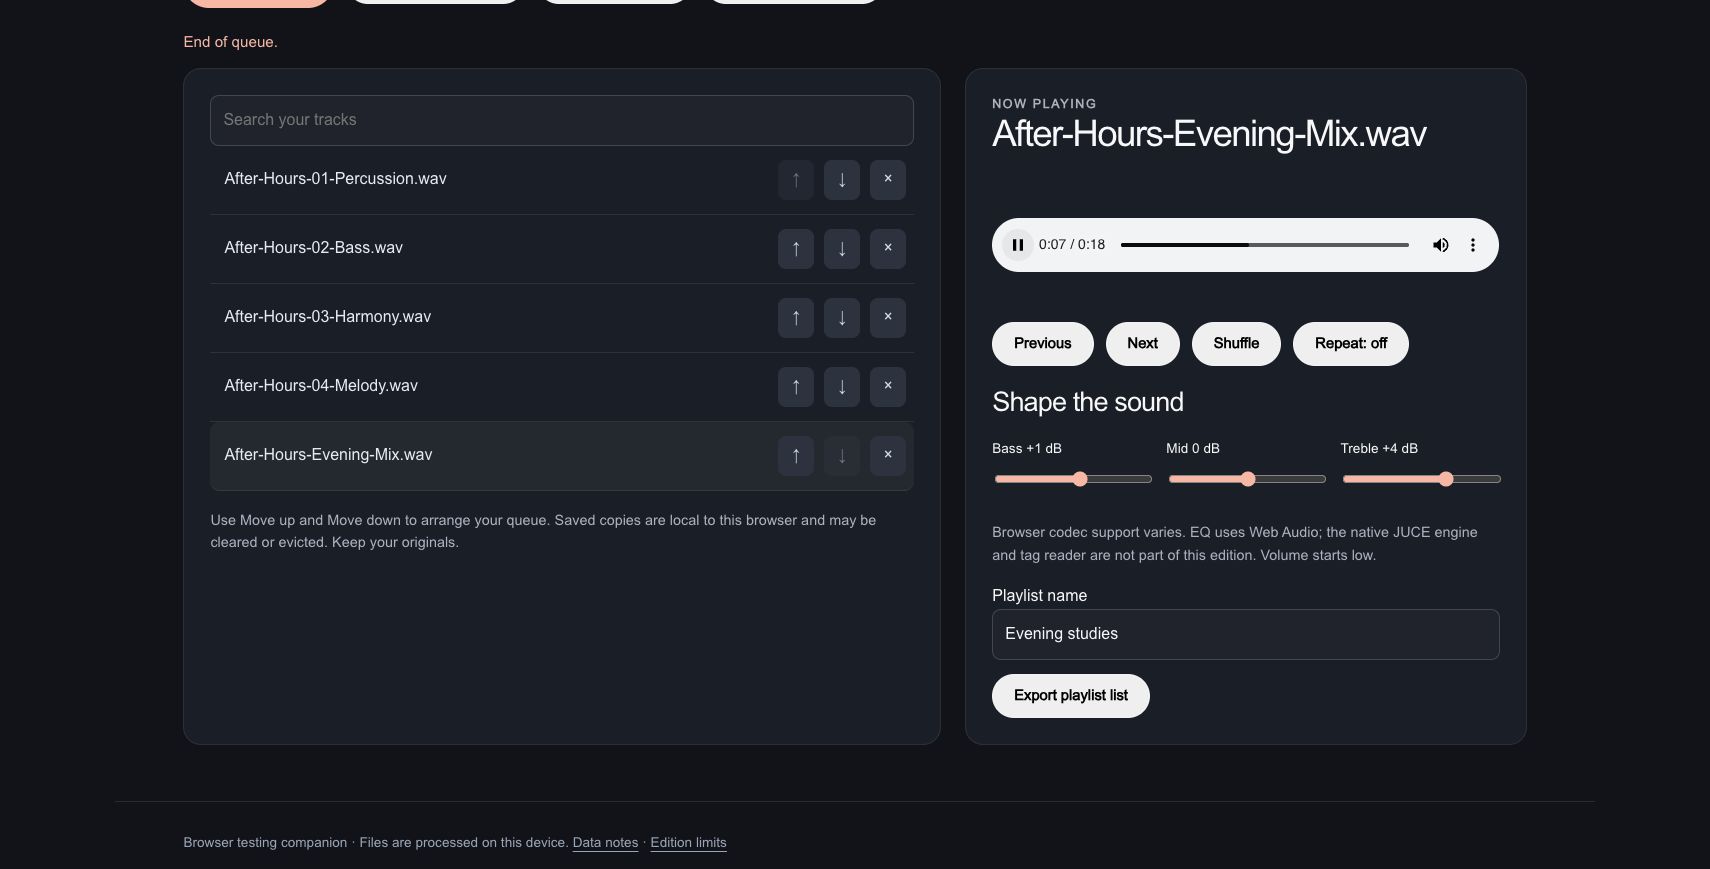
Task: Select After-Hours-02-Bass.wav track row
Action: [x=562, y=249]
